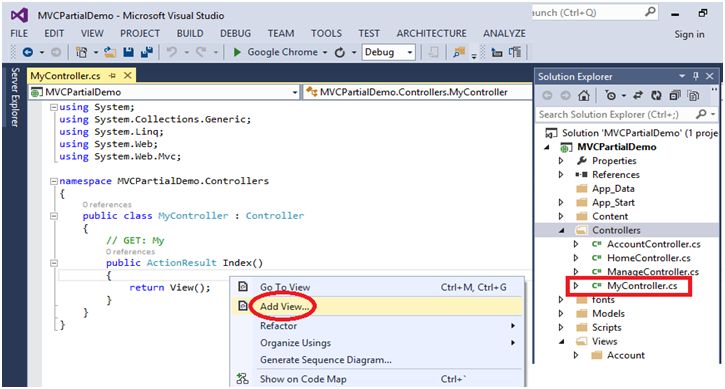Expand the App_Start folder
The image size is (725, 389).
coord(561,202)
